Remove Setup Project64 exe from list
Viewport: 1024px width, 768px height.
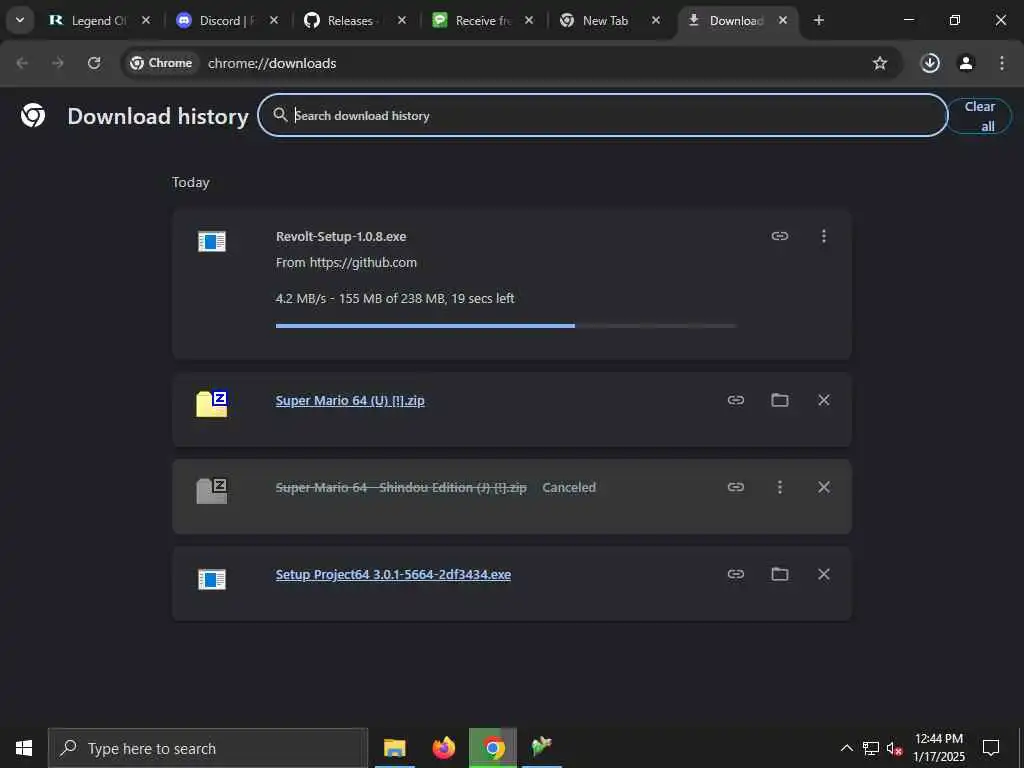click(824, 574)
